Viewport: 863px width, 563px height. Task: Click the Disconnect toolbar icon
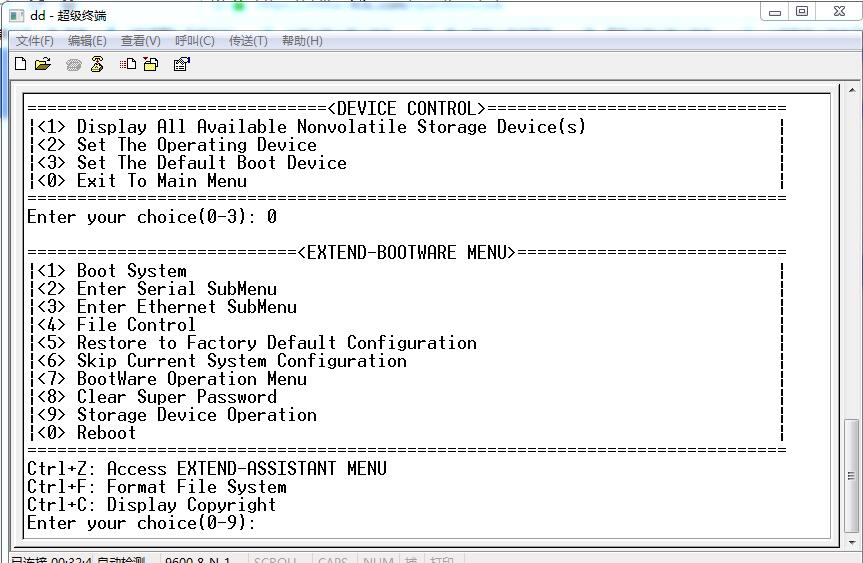pos(97,64)
